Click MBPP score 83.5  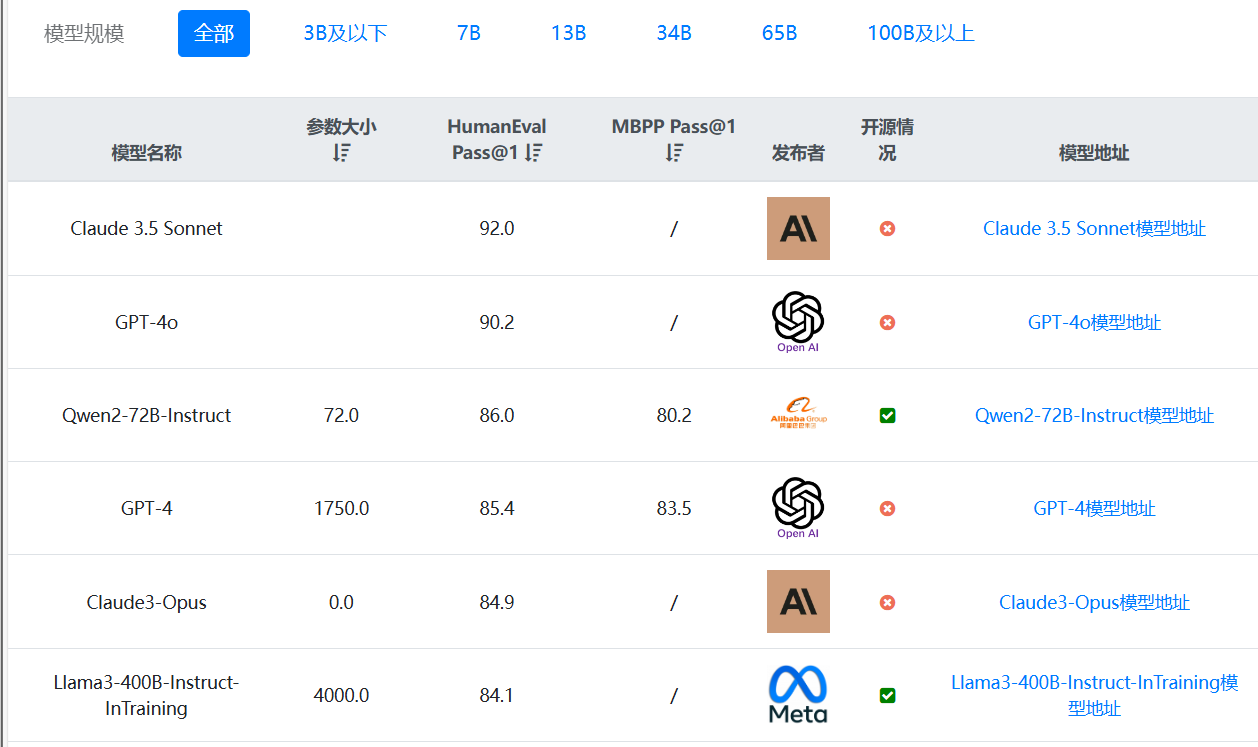pos(674,508)
